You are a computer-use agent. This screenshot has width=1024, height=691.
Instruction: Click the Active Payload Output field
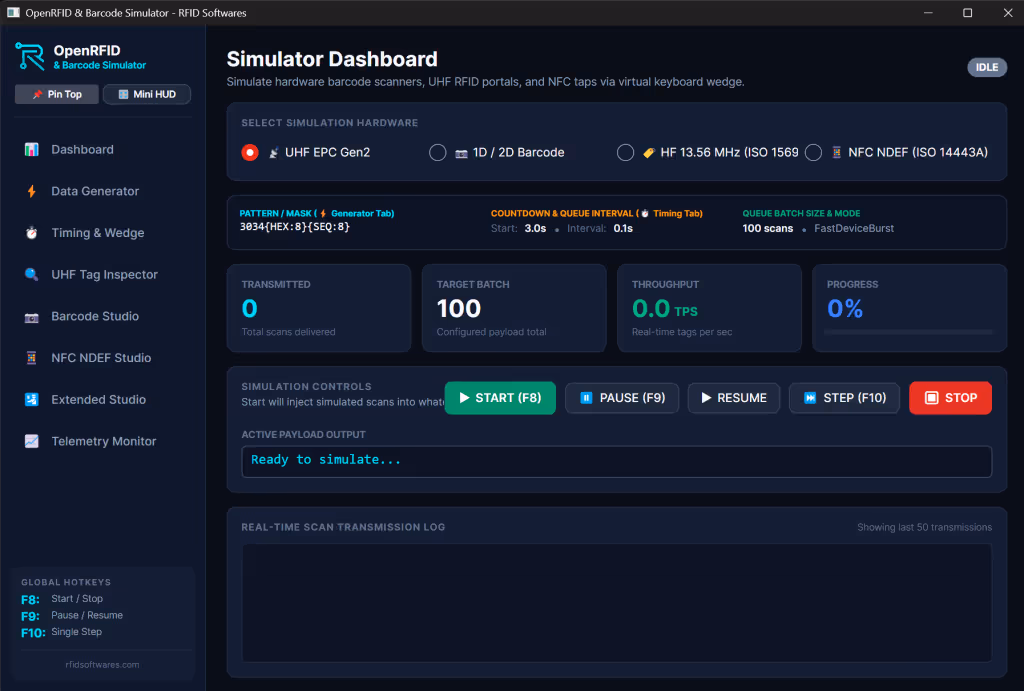click(x=616, y=461)
